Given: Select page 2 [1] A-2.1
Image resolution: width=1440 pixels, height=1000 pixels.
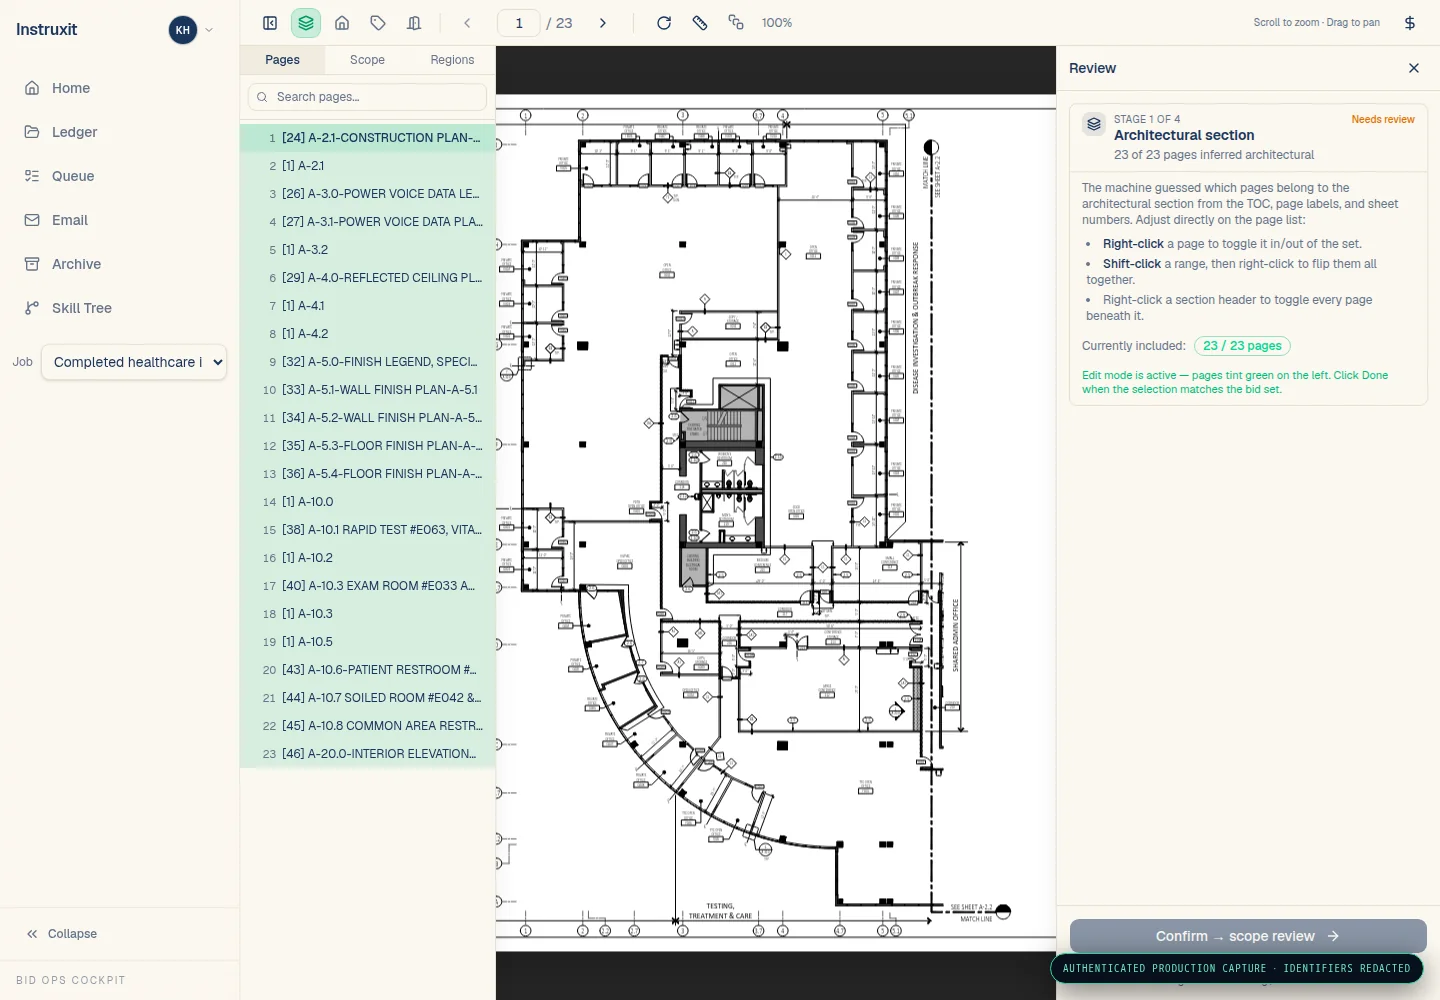Looking at the screenshot, I should point(368,166).
